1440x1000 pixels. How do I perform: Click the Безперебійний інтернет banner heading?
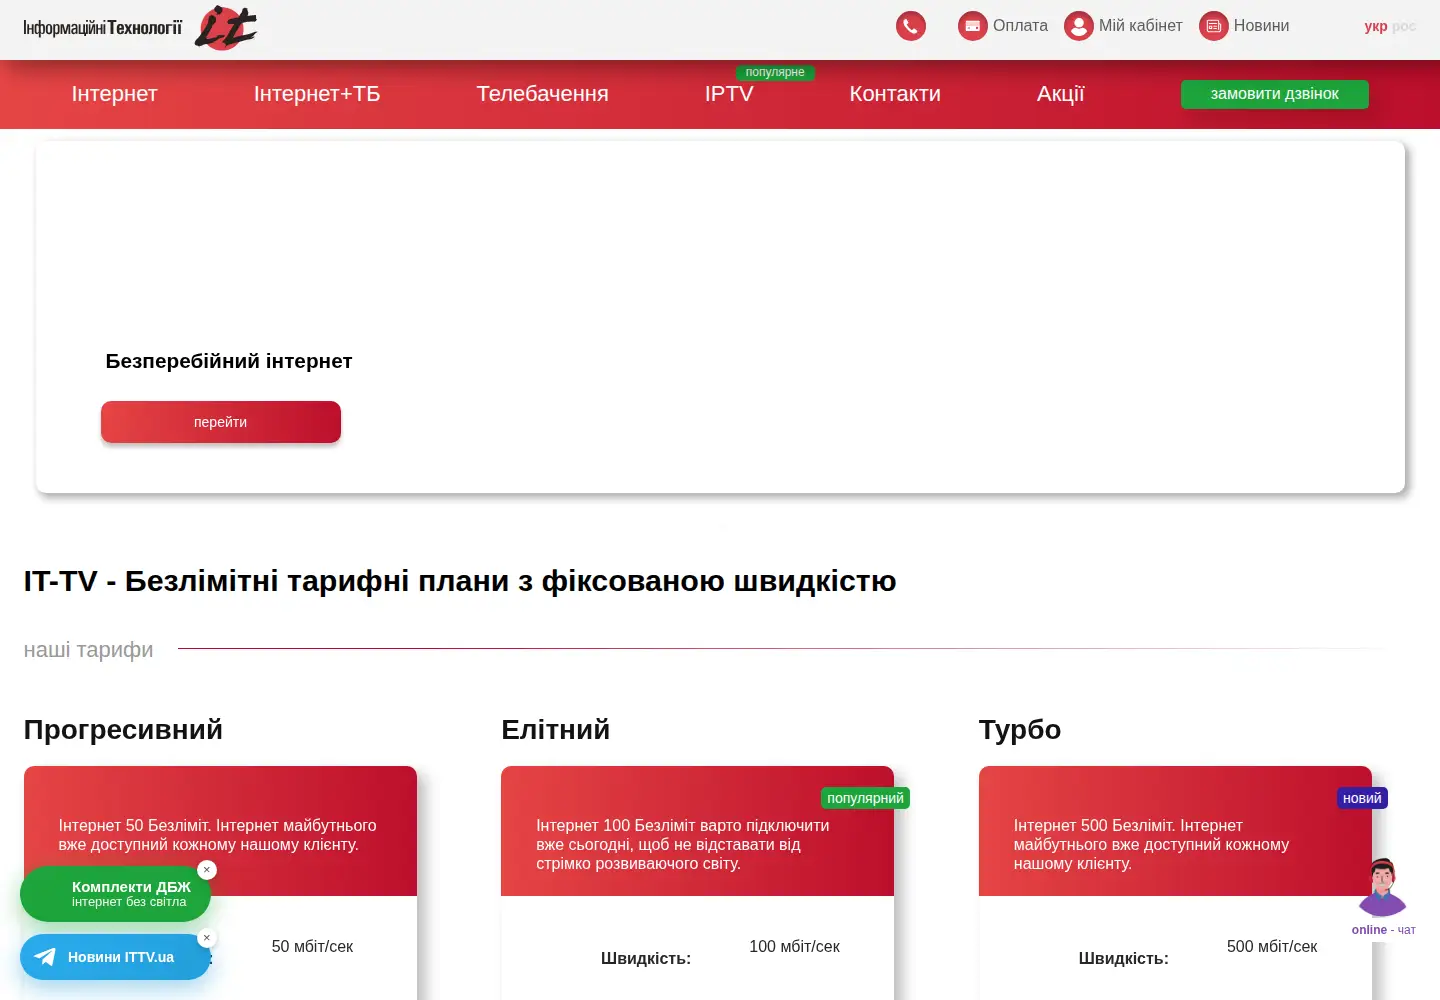click(x=229, y=361)
